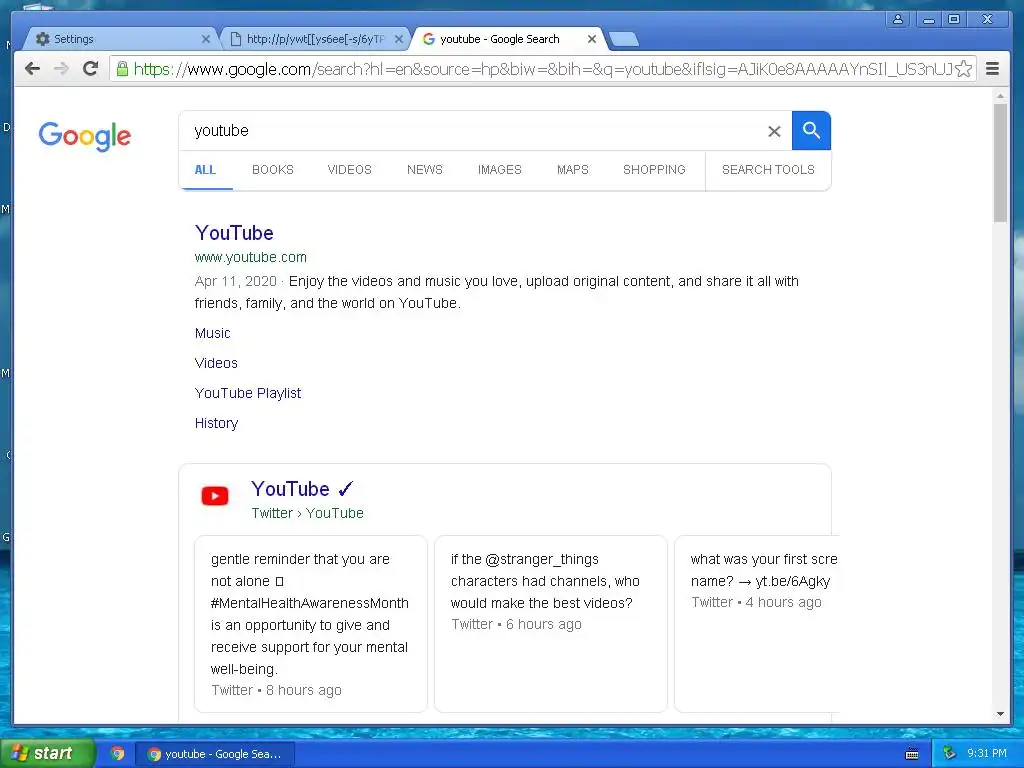Close the http://p/ywt tab
This screenshot has height=768, width=1024.
tap(399, 39)
